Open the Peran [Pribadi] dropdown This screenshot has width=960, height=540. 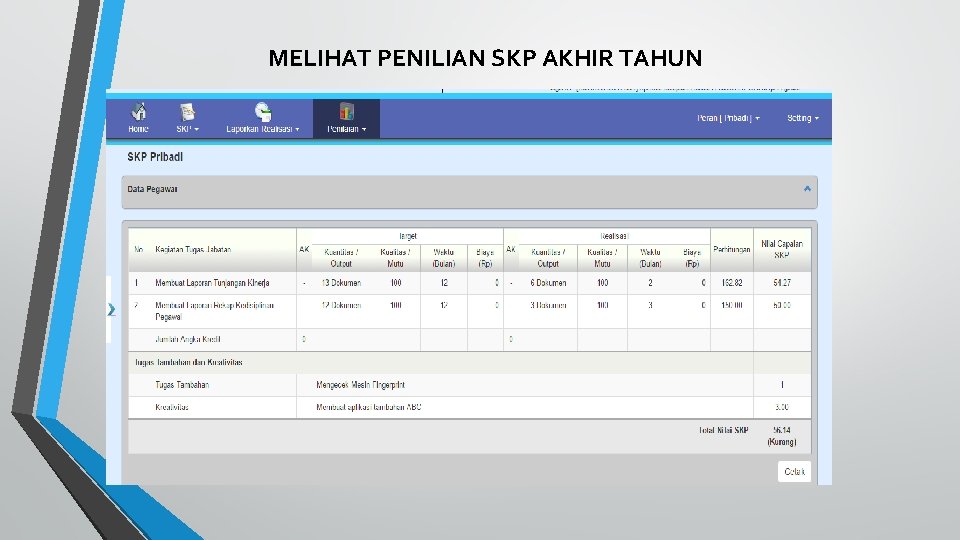728,118
